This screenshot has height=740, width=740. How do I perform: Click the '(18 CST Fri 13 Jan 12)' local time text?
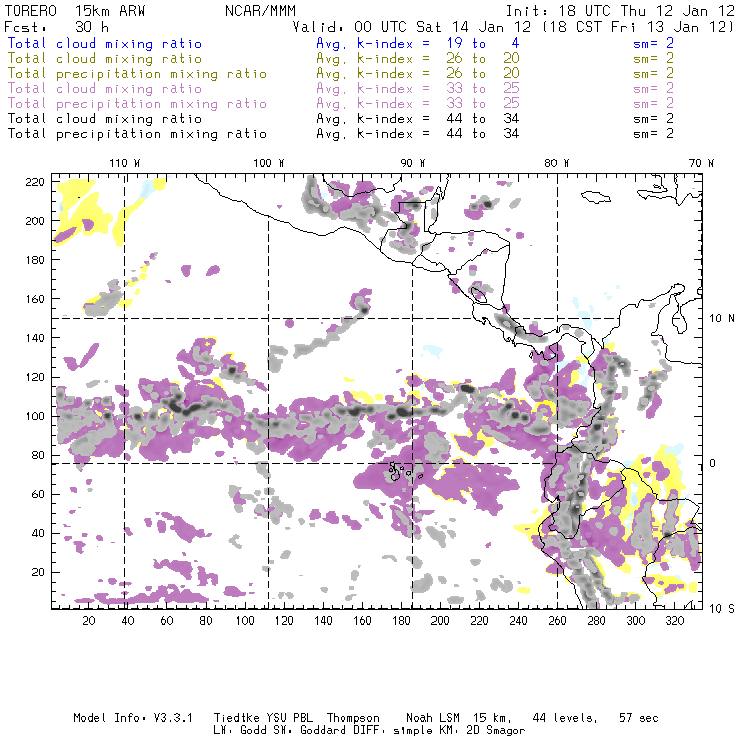638,27
